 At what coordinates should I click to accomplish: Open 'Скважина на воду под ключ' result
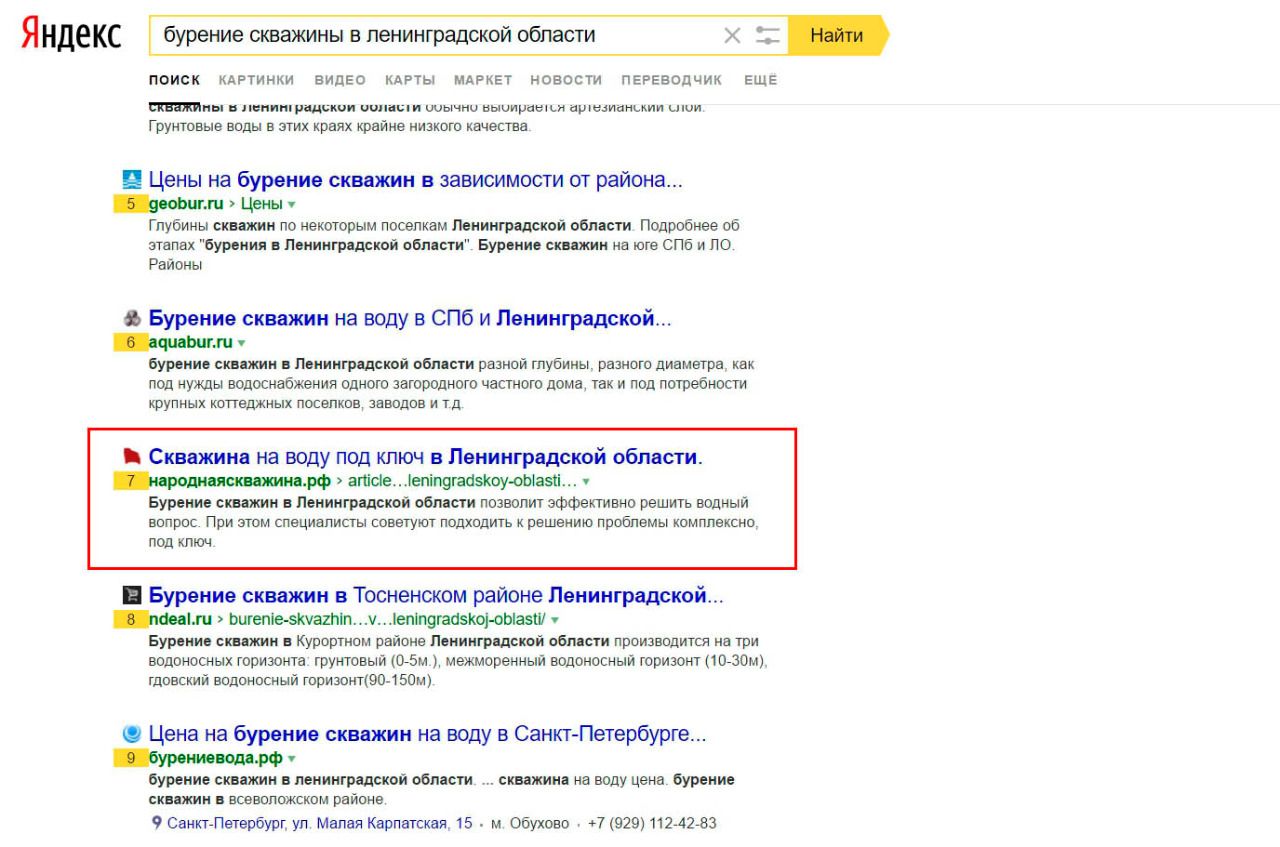point(425,458)
